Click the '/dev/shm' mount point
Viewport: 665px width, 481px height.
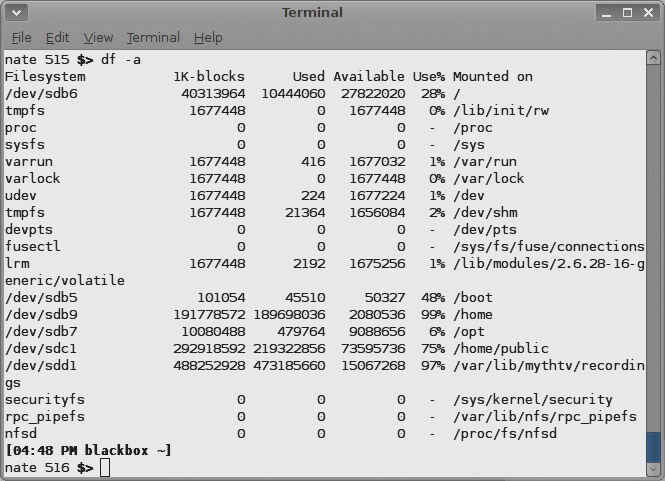(x=485, y=213)
